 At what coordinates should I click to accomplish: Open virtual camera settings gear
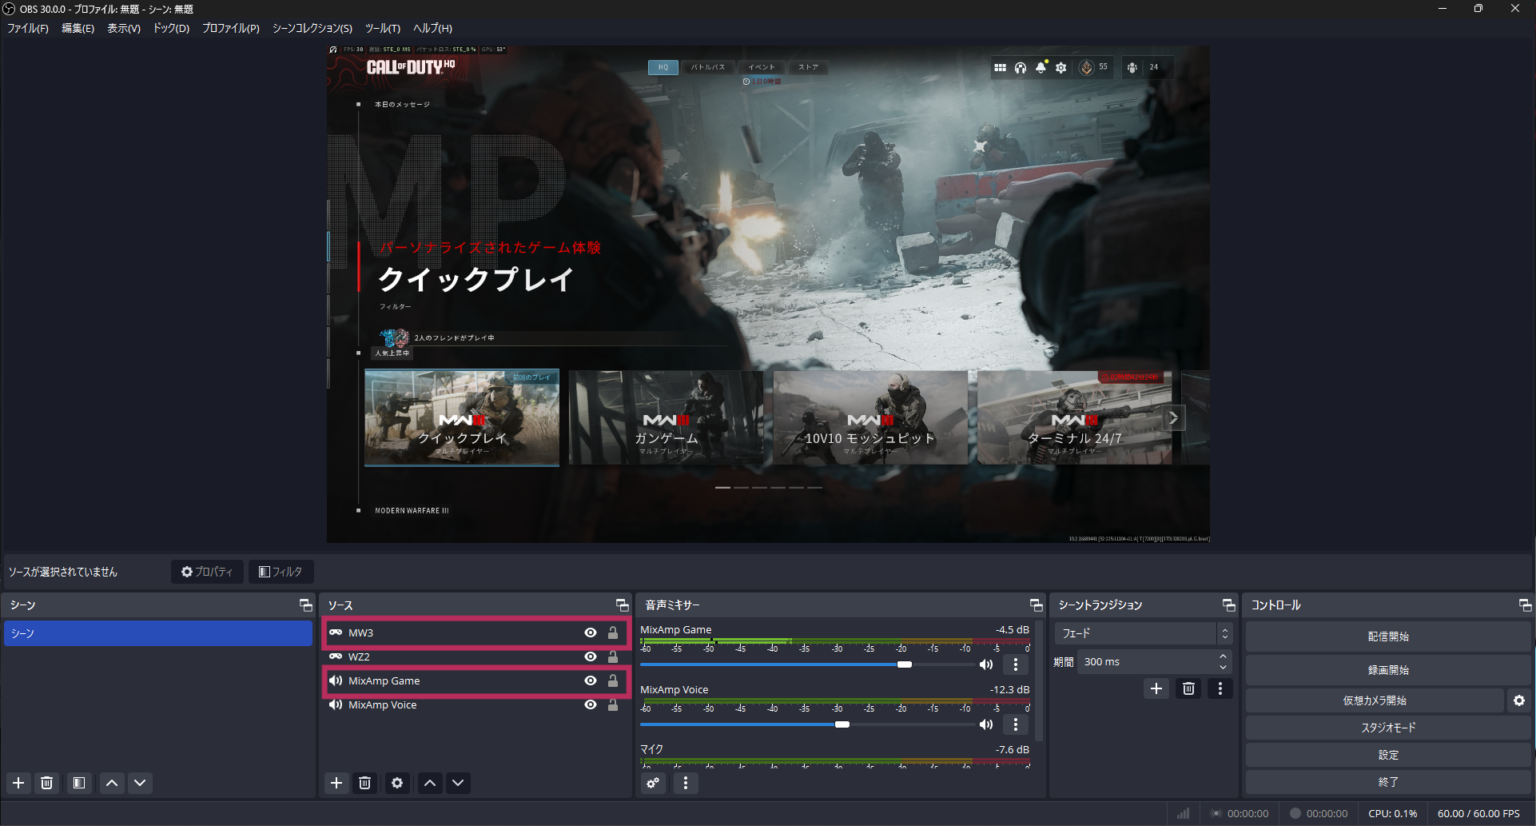(1520, 700)
